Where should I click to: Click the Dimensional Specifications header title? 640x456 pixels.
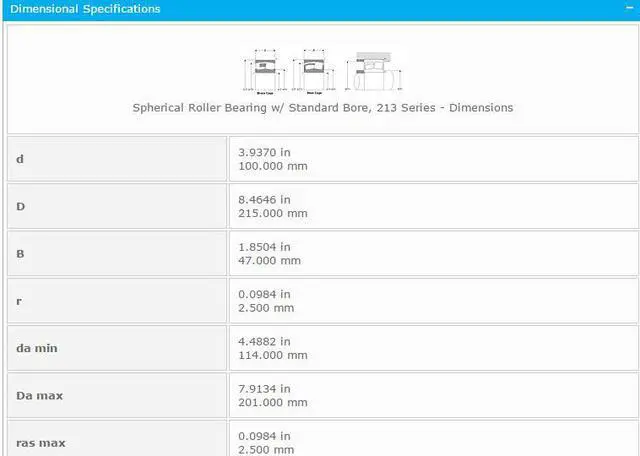pyautogui.click(x=85, y=9)
